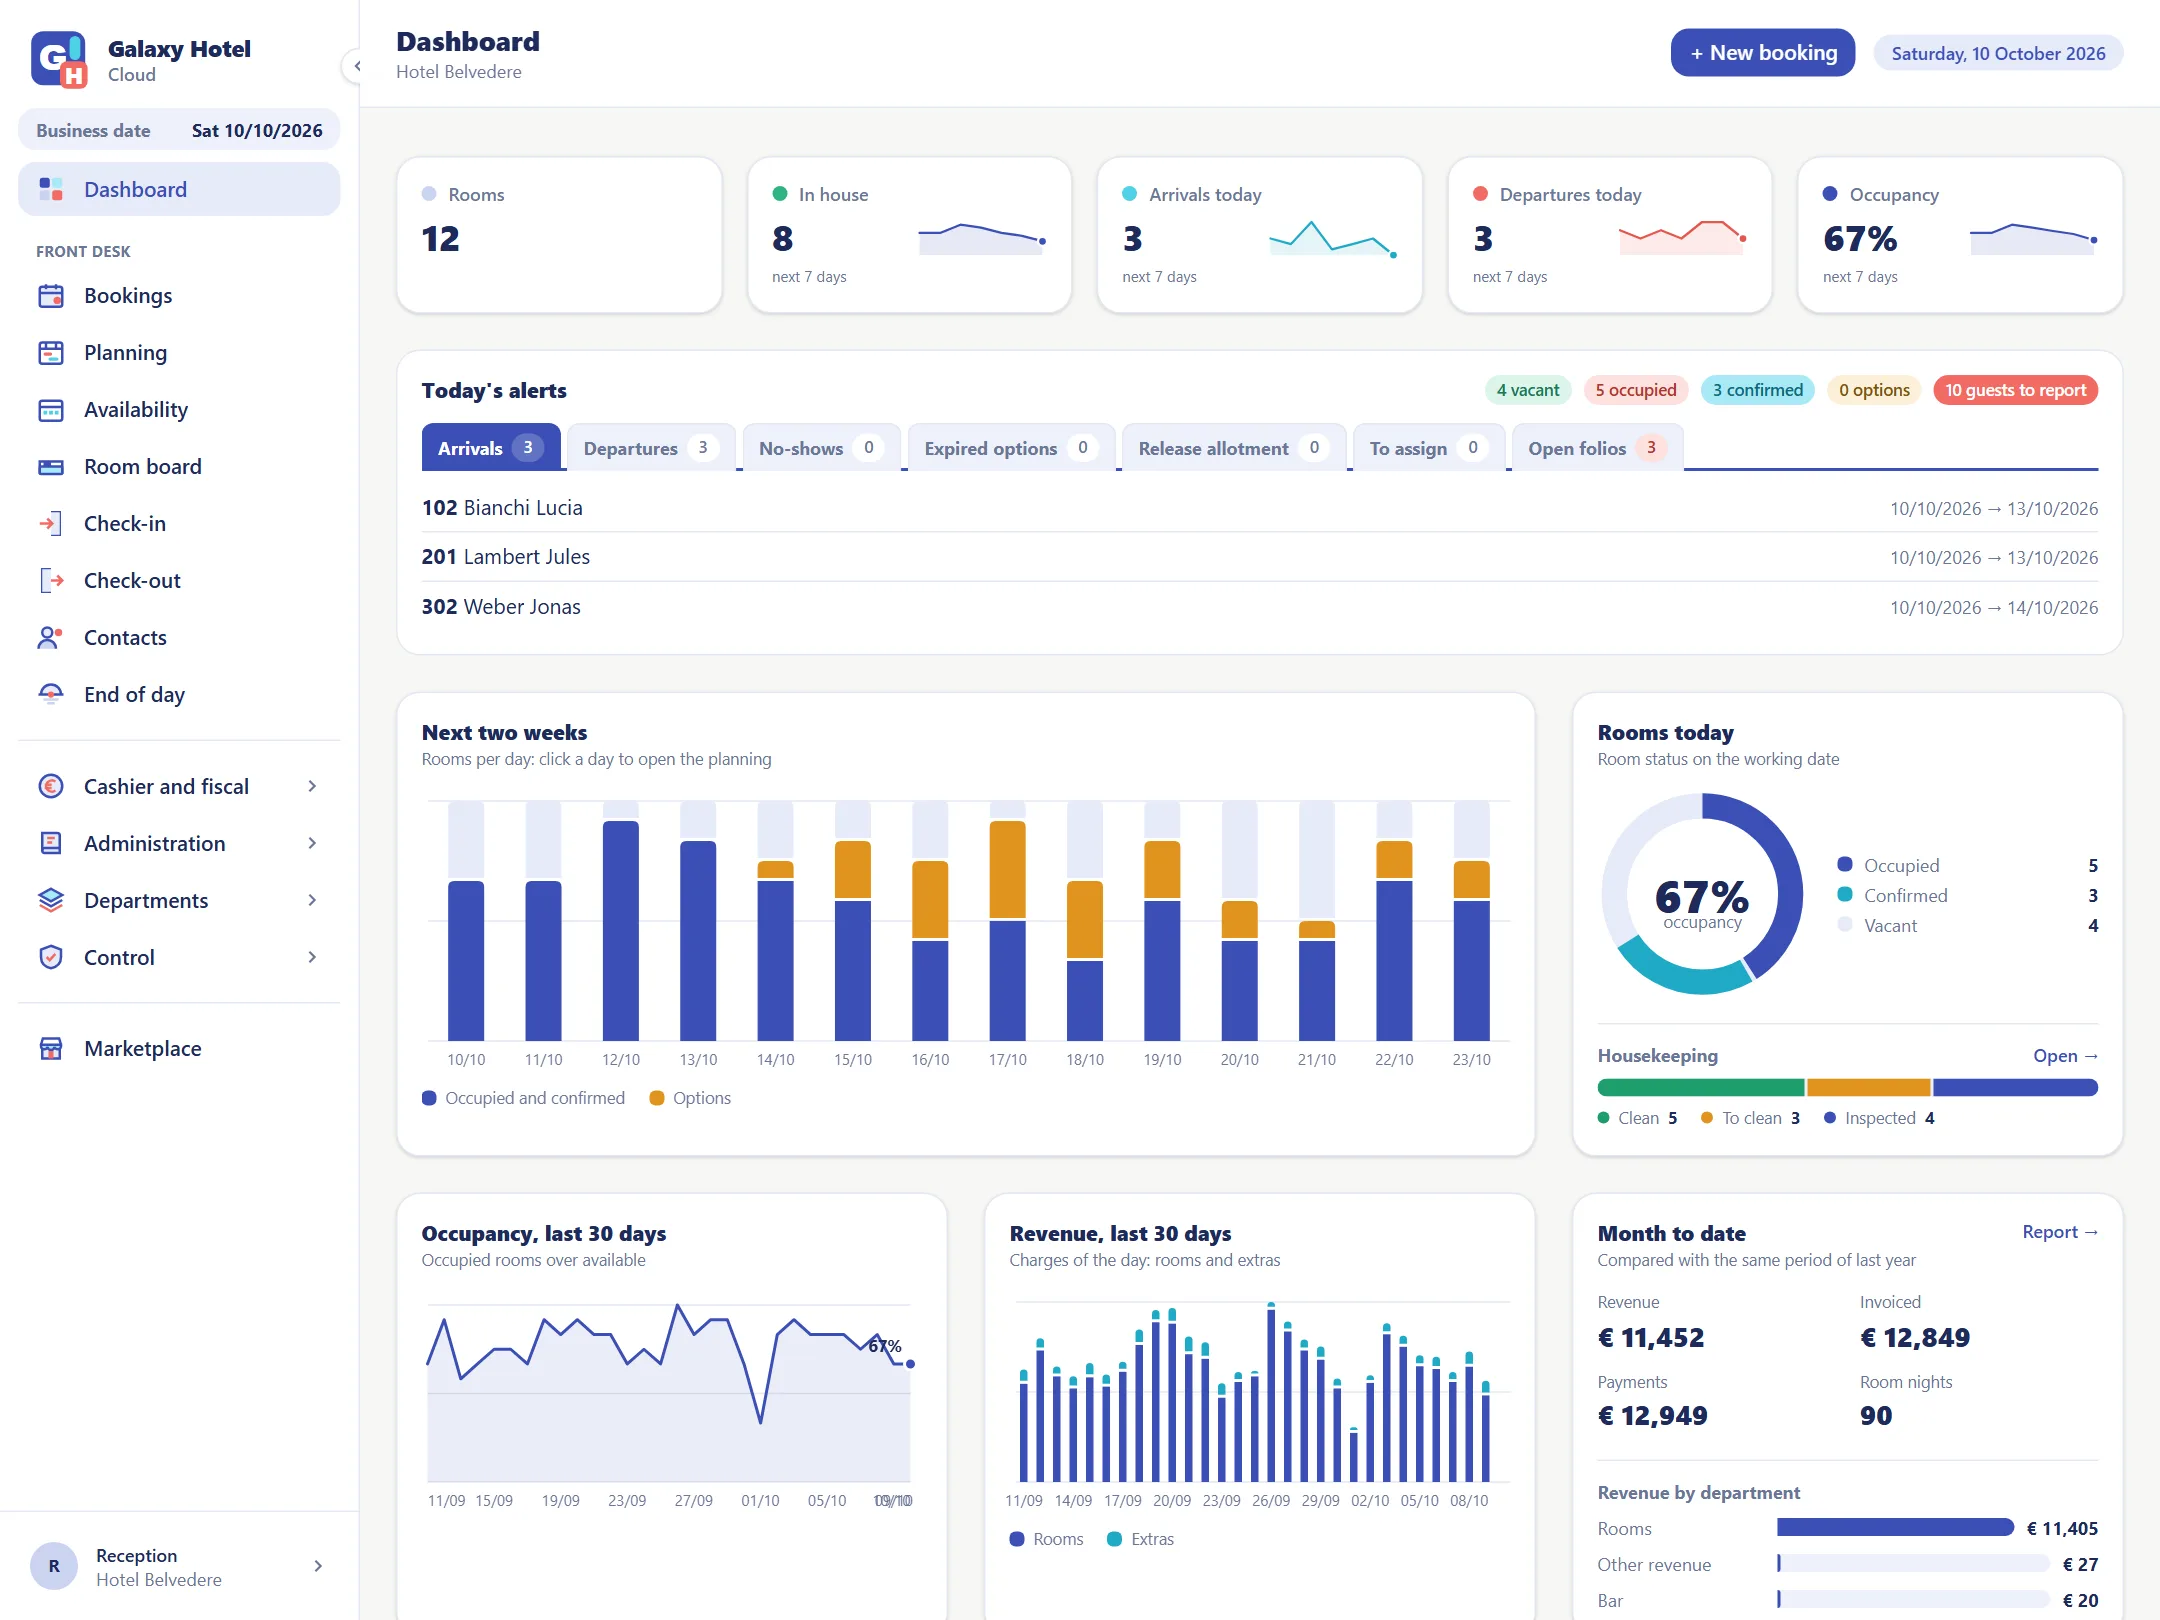Open arrival 102 Bianchi Lucia
Viewport: 2160px width, 1620px height.
pyautogui.click(x=1259, y=508)
